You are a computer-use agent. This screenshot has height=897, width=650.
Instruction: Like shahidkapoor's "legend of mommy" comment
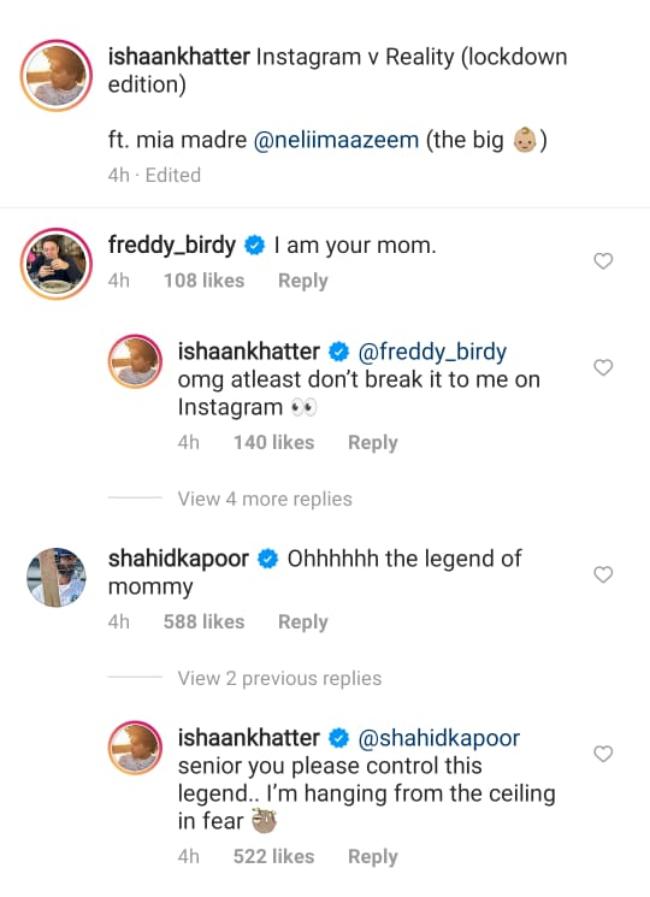pos(603,574)
